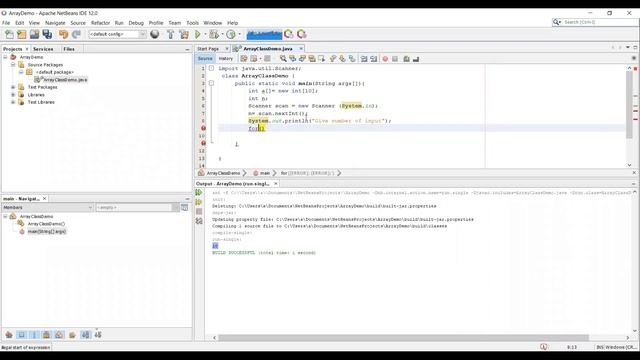Click the Debug Project toolbar icon

tap(213, 34)
